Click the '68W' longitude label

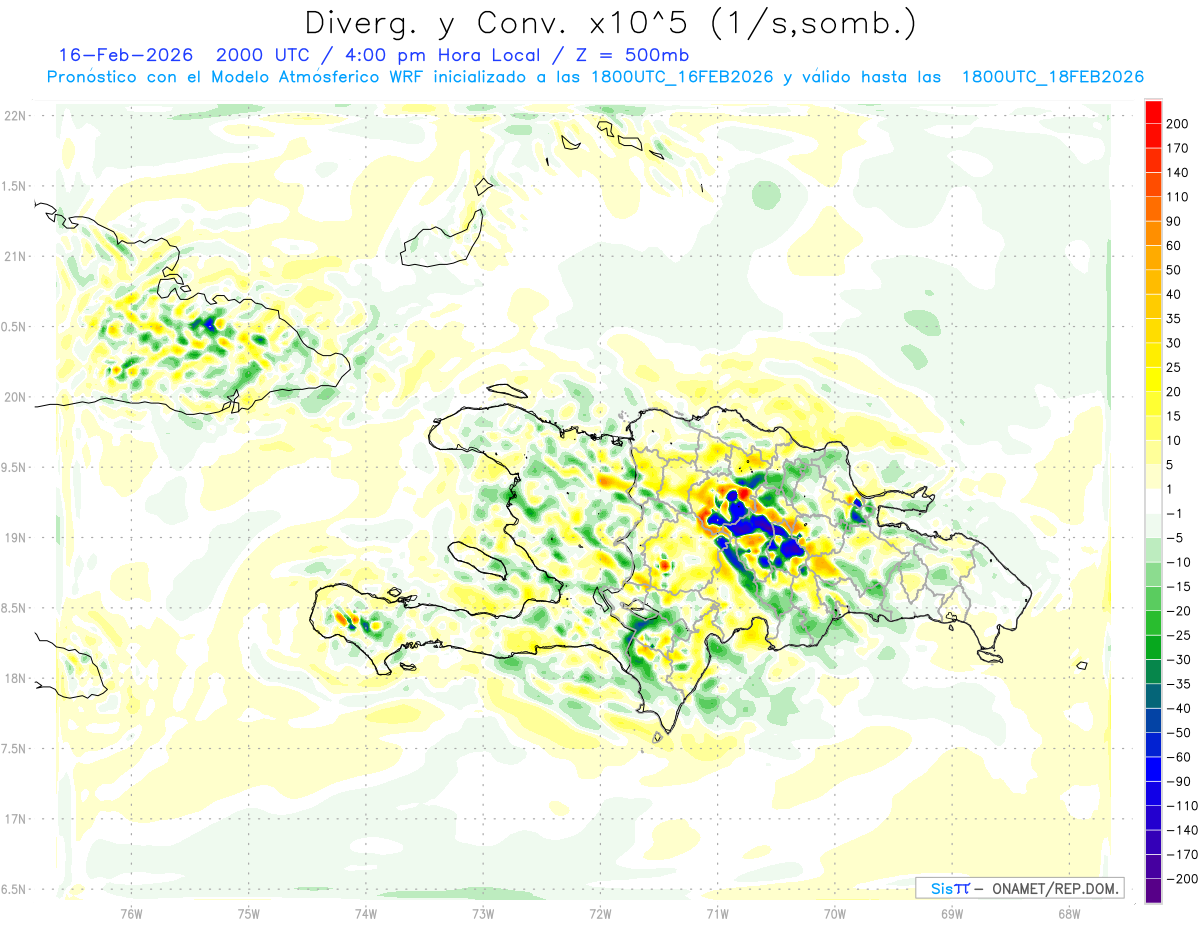[x=1069, y=914]
